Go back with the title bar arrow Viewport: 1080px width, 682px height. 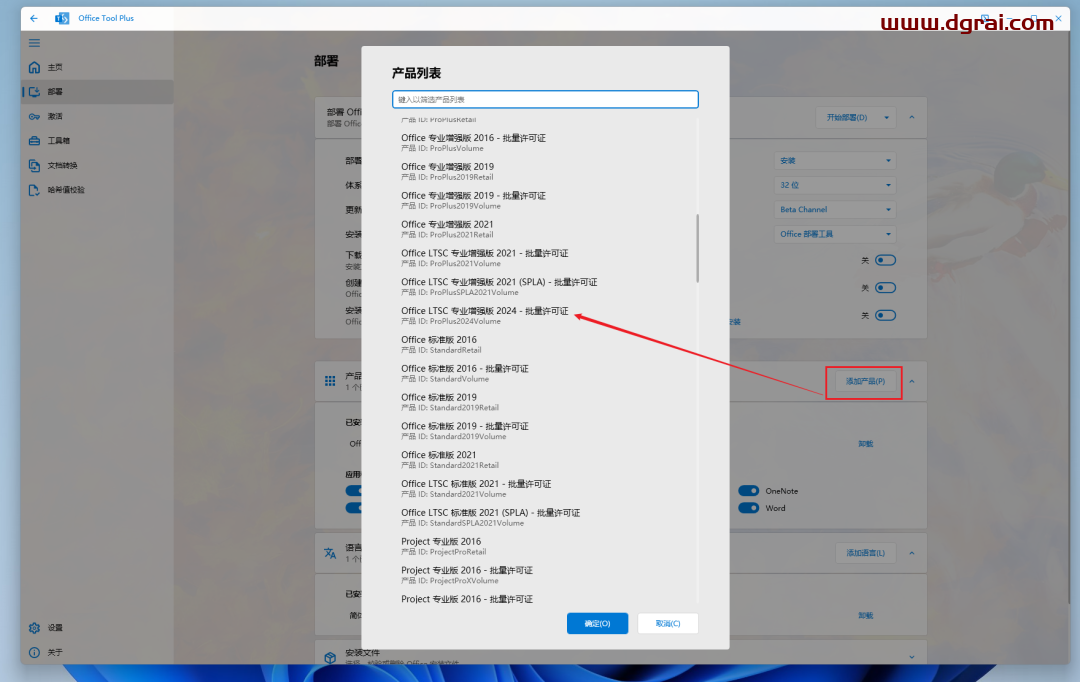[34, 18]
